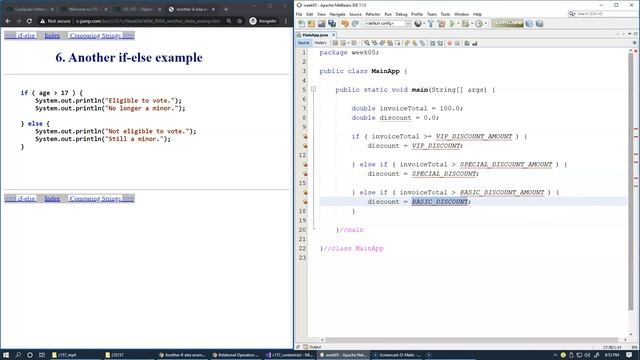Switch to the Welcome to CIS Chrome tab

click(84, 9)
